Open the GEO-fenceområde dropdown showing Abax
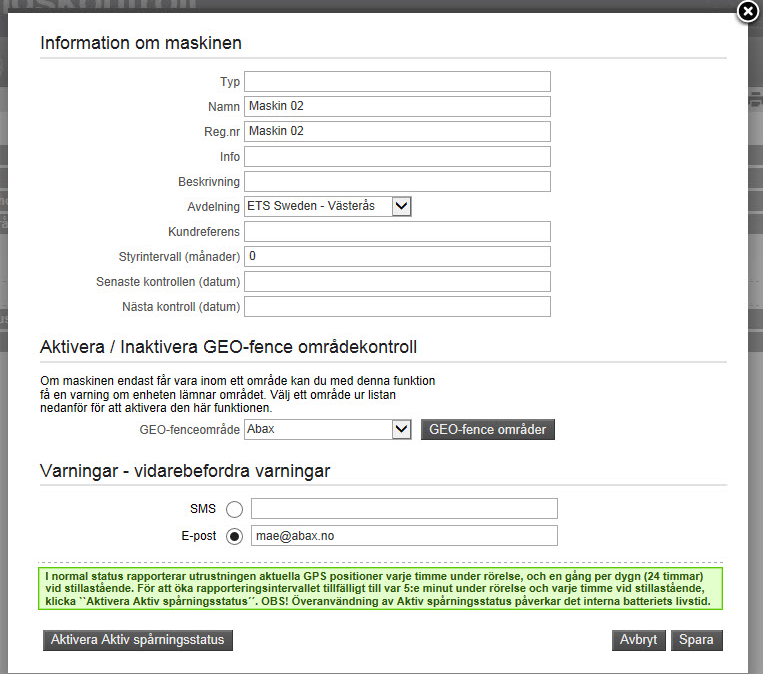This screenshot has width=763, height=674. point(327,429)
